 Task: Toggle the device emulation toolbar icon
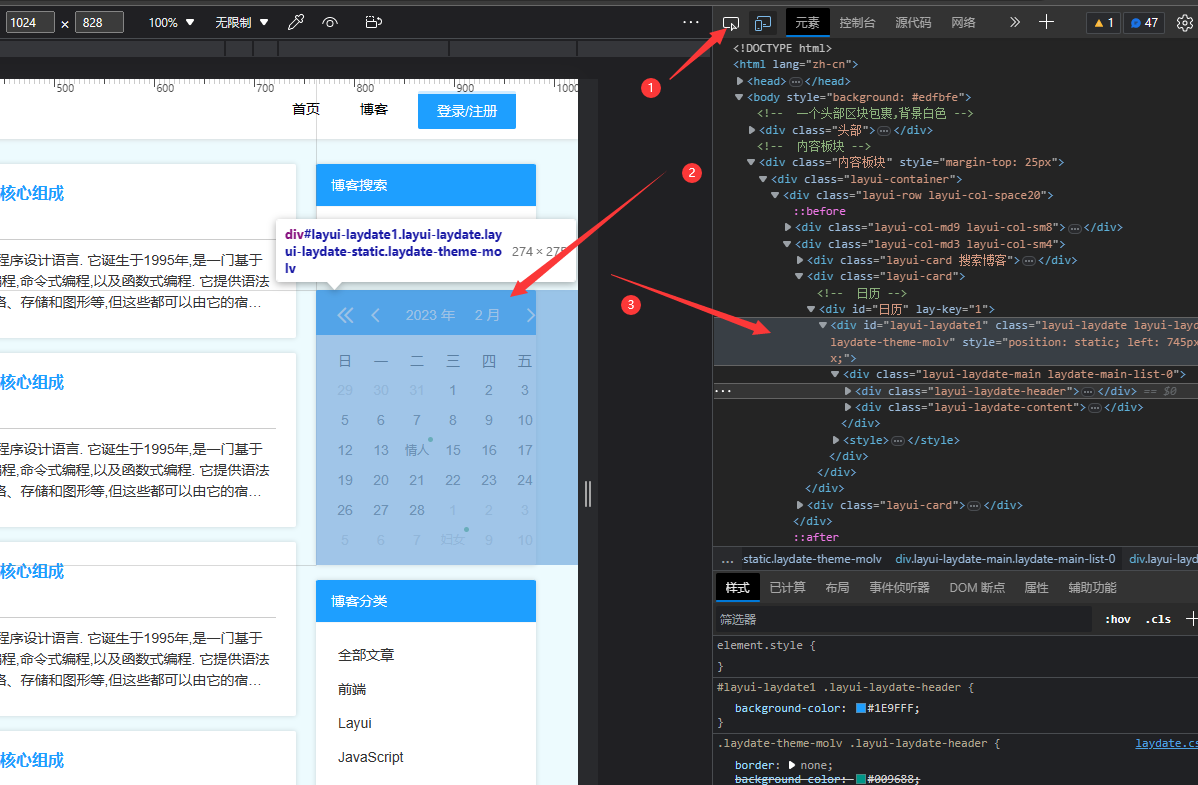pyautogui.click(x=763, y=23)
